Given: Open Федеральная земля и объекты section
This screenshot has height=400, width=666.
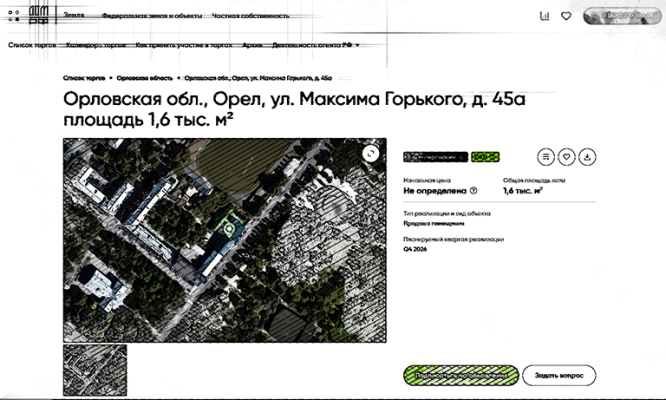Looking at the screenshot, I should coord(152,16).
